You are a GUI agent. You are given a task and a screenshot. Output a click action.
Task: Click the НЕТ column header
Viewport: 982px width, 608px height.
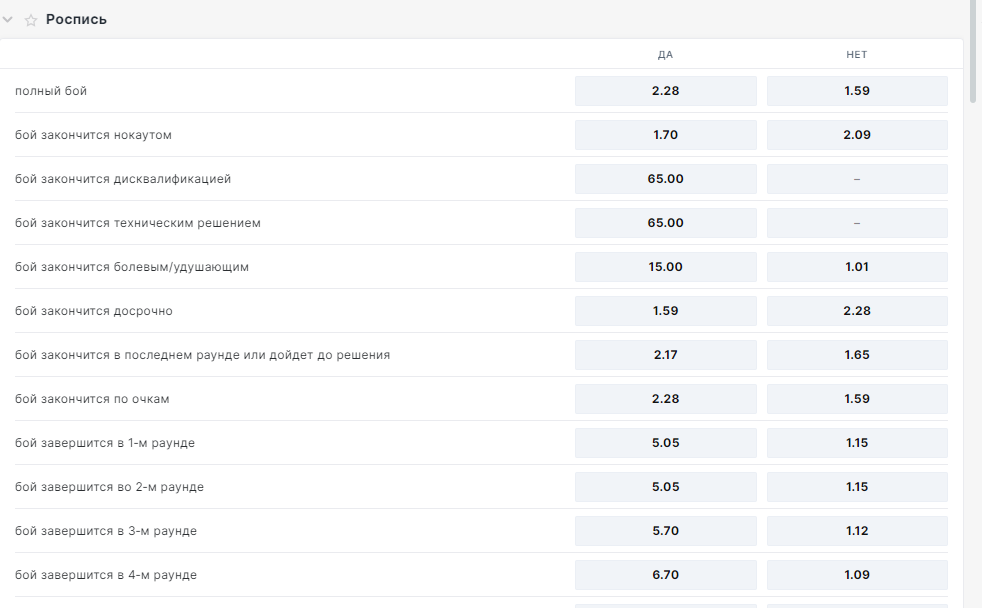857,54
